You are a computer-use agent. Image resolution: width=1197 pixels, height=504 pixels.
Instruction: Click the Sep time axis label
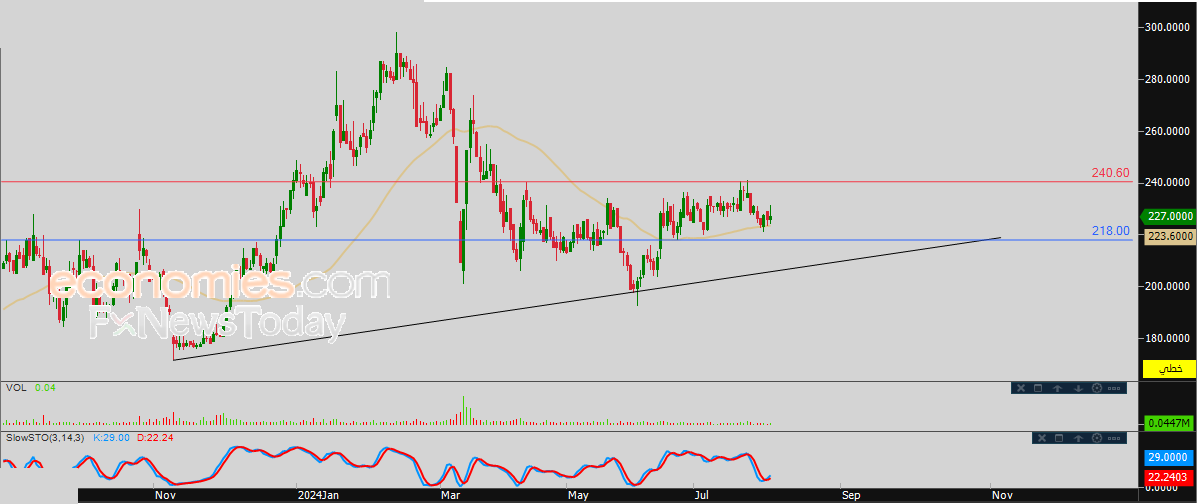tap(851, 496)
